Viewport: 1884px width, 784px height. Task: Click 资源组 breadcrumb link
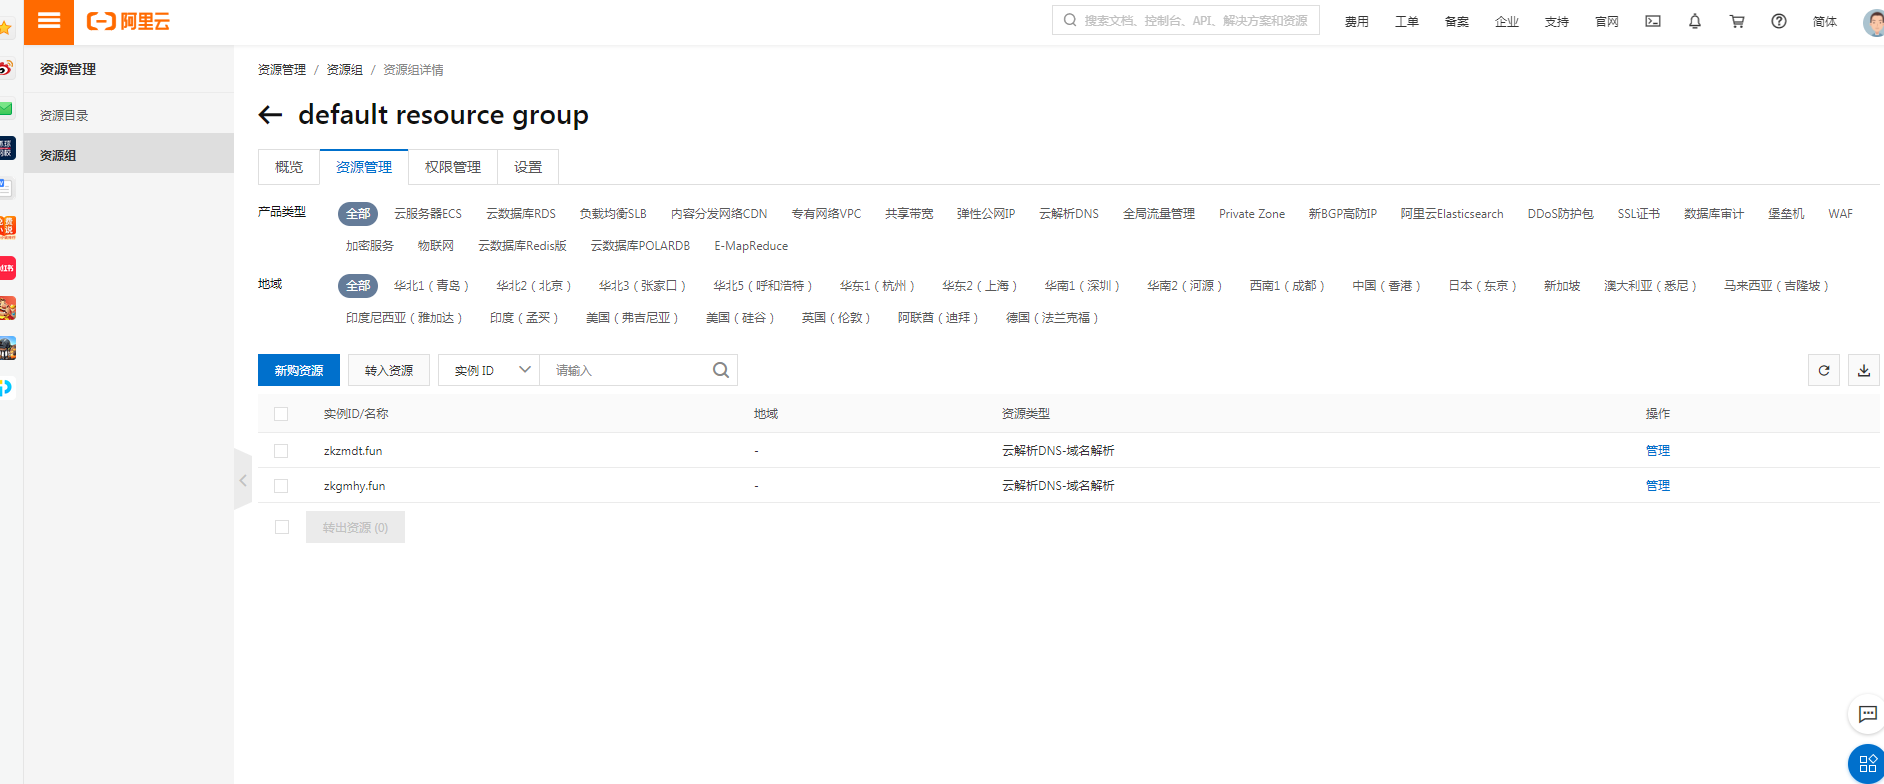pyautogui.click(x=345, y=70)
